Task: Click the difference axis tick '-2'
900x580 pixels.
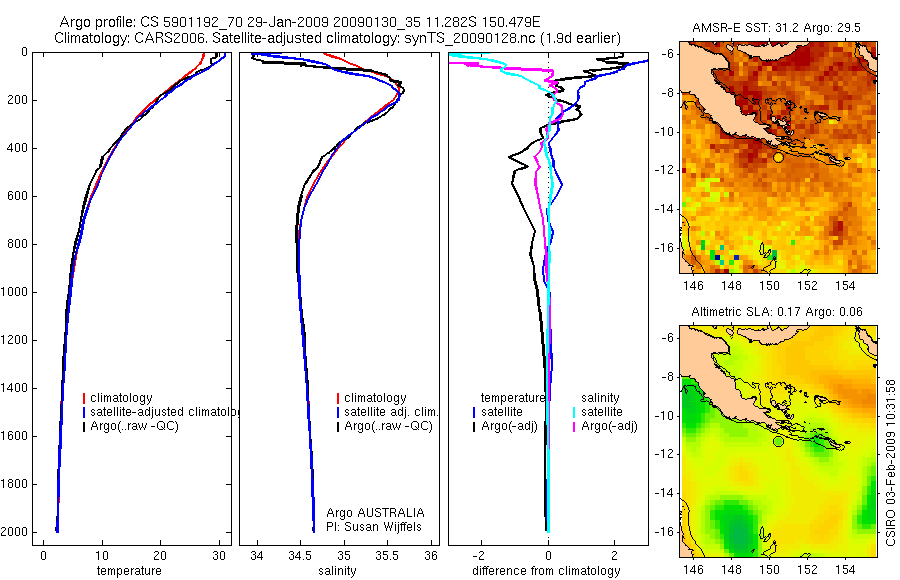Action: point(480,556)
